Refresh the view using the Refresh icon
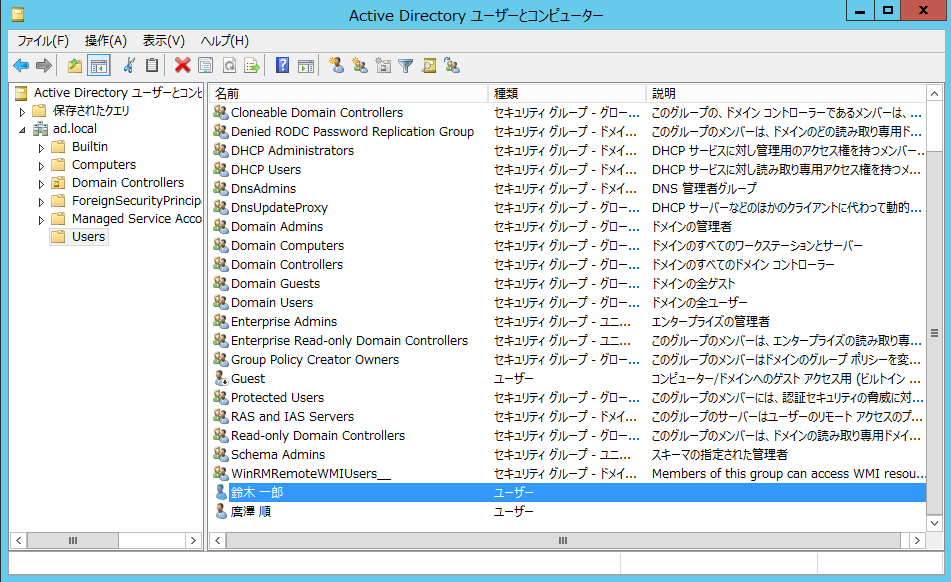 229,65
